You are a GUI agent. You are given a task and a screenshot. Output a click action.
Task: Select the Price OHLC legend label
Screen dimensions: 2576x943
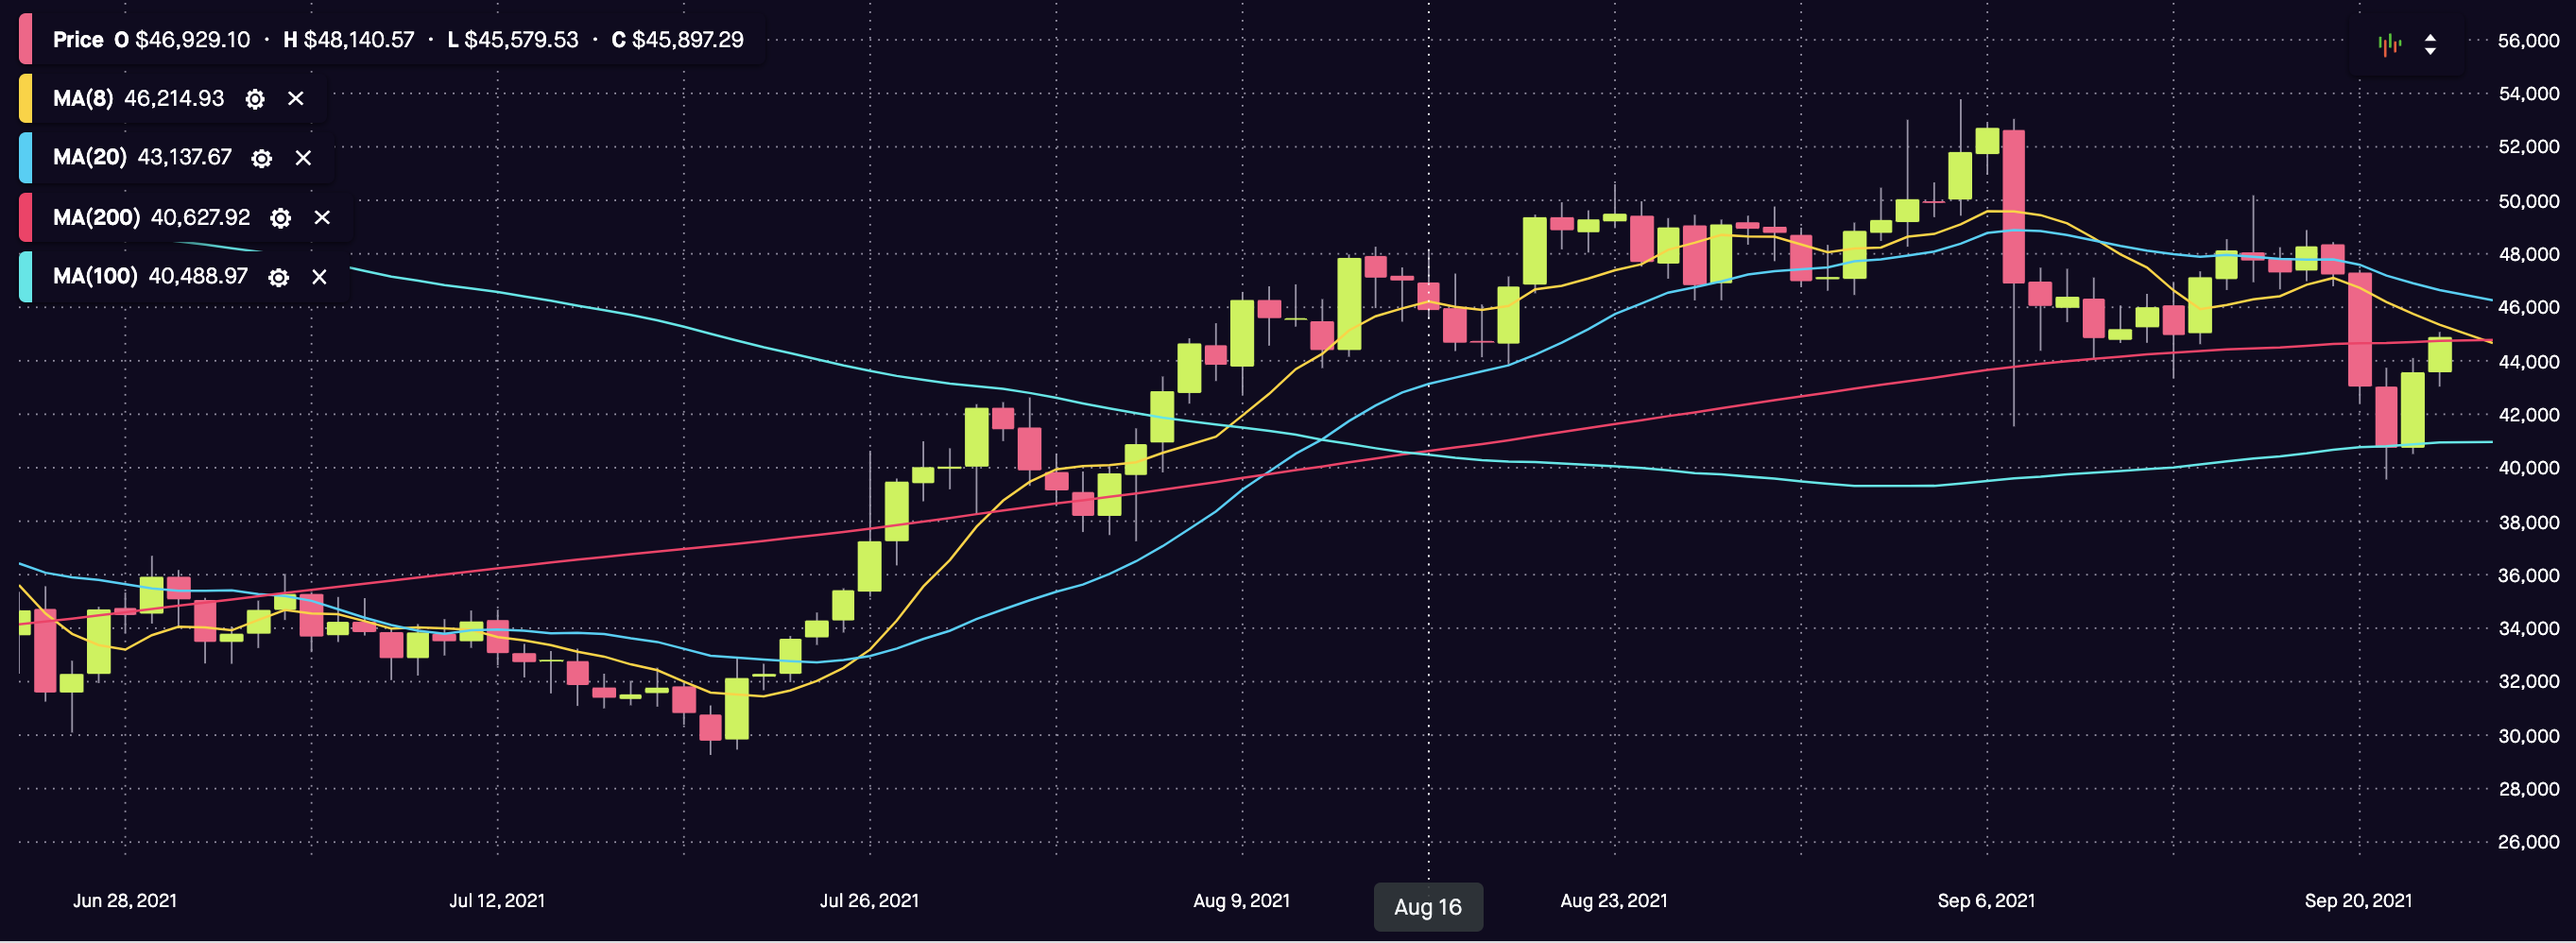(x=78, y=40)
